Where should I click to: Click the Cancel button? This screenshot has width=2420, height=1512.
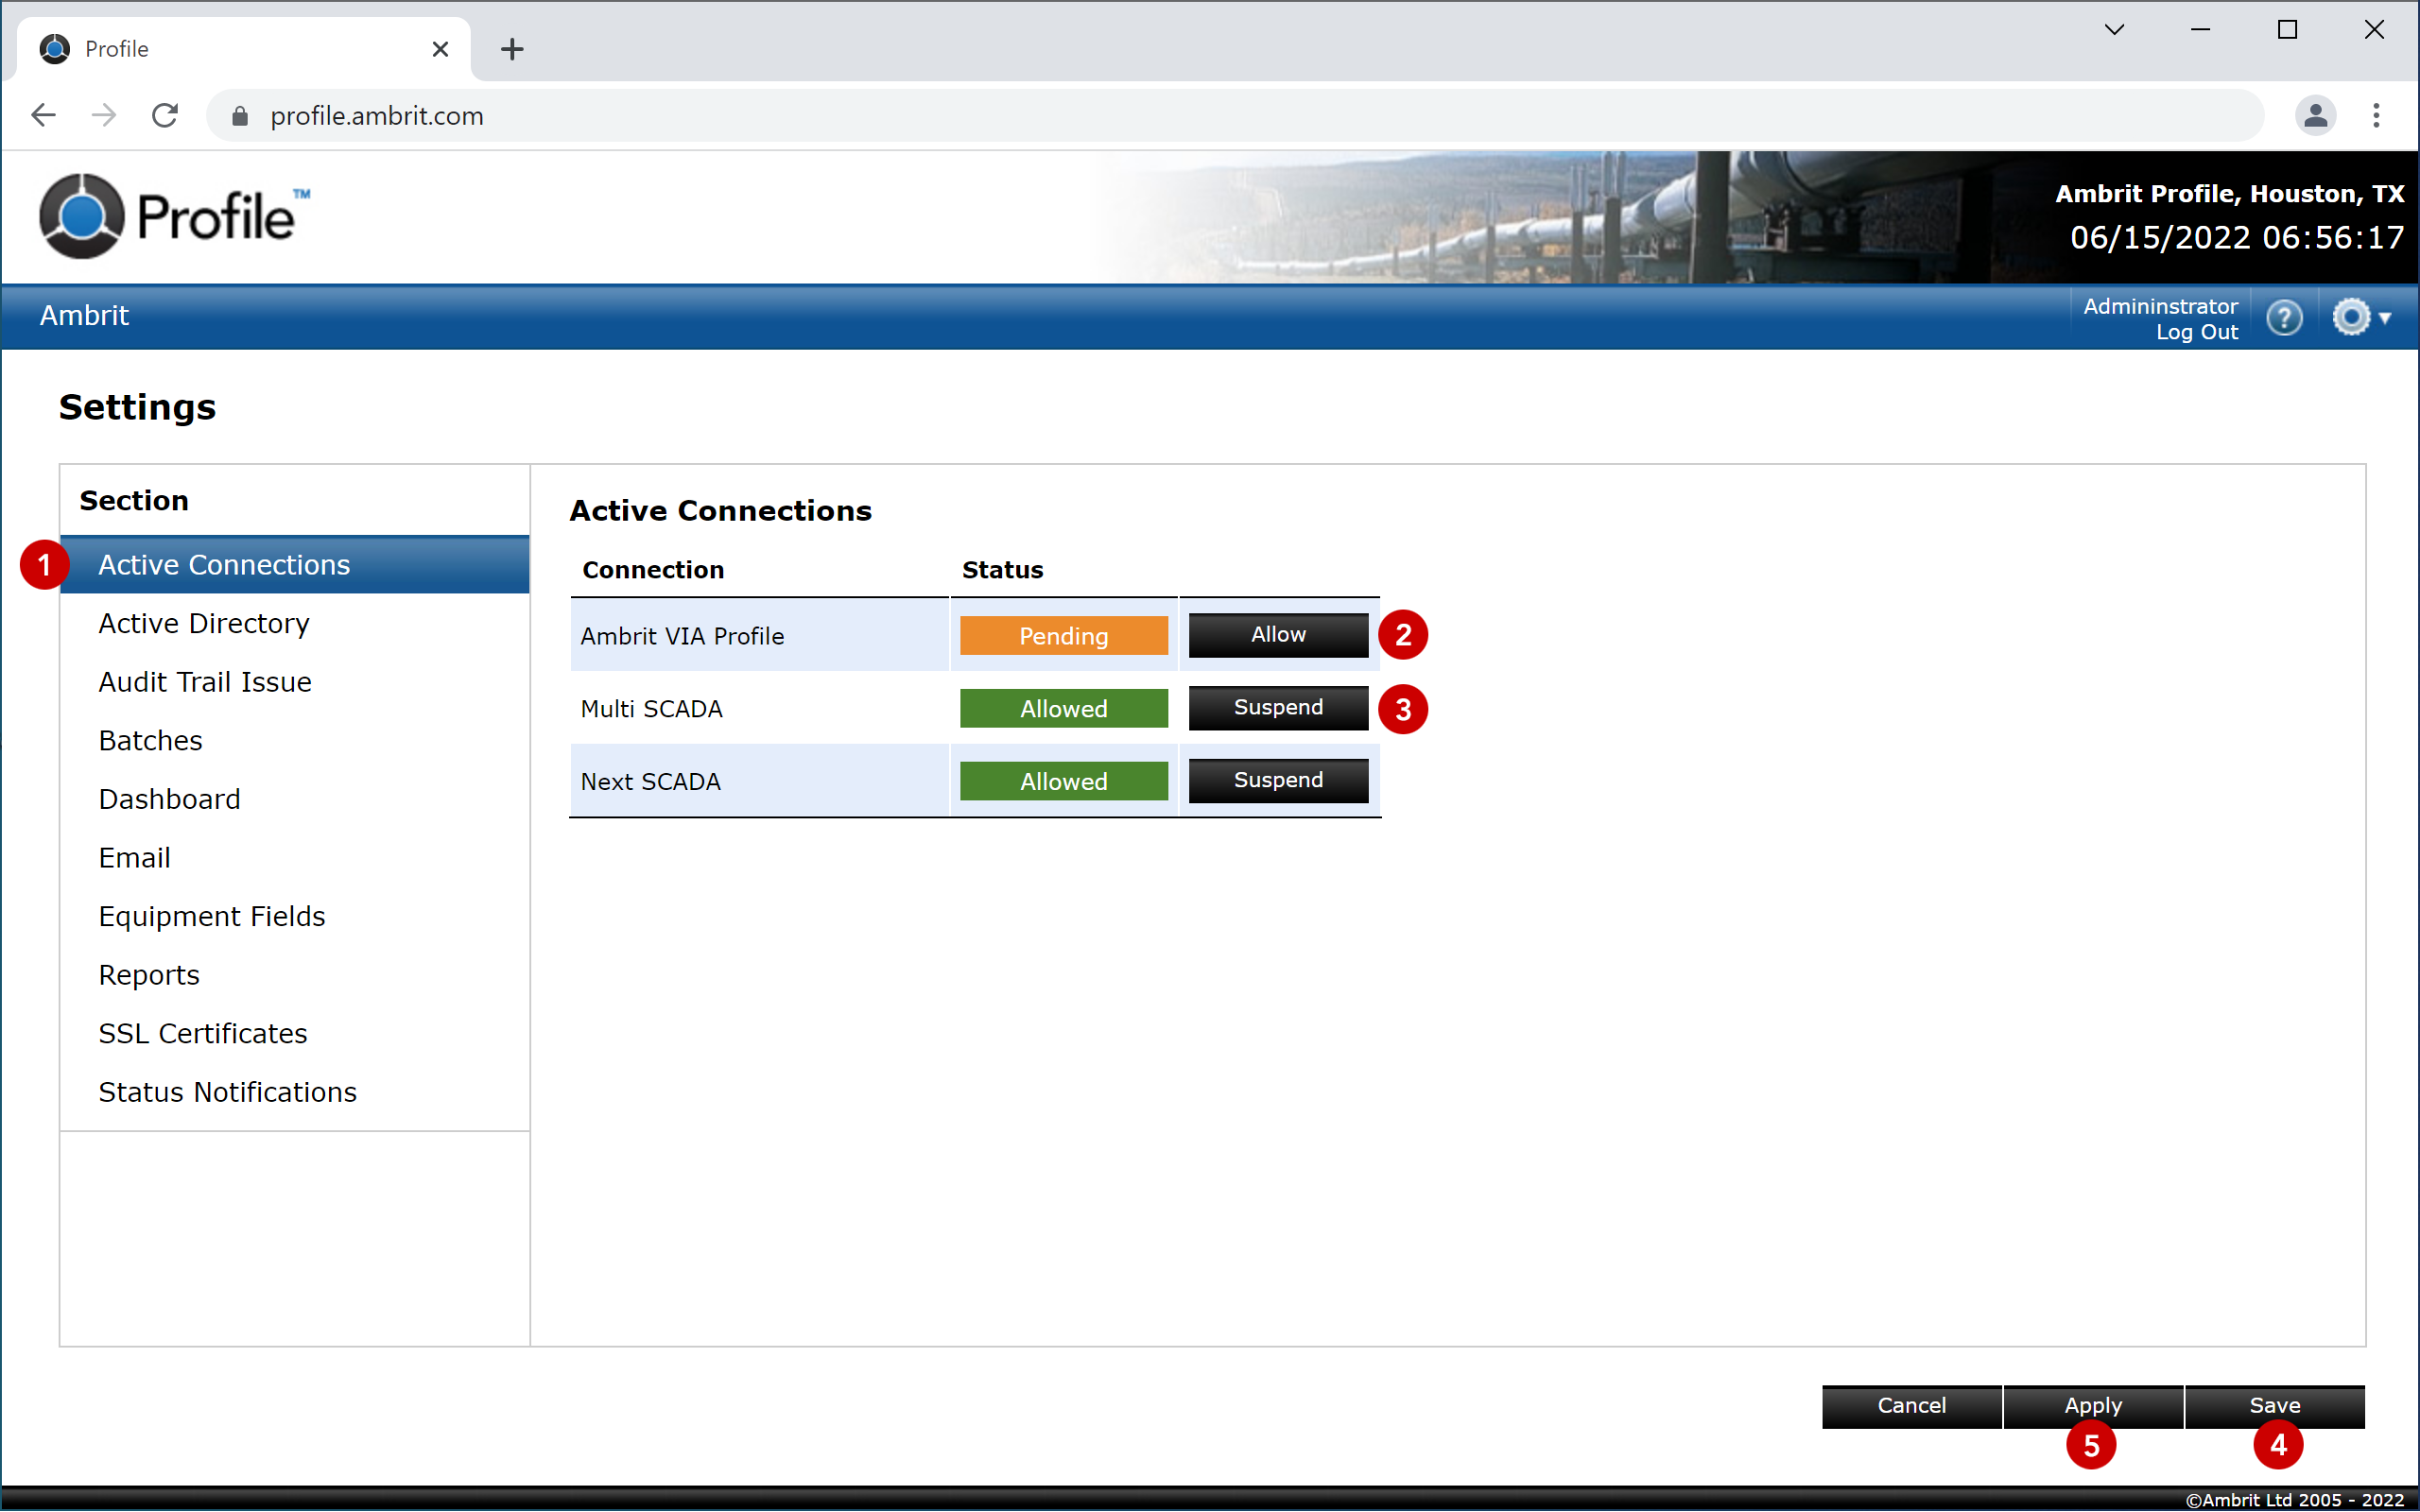coord(1911,1406)
